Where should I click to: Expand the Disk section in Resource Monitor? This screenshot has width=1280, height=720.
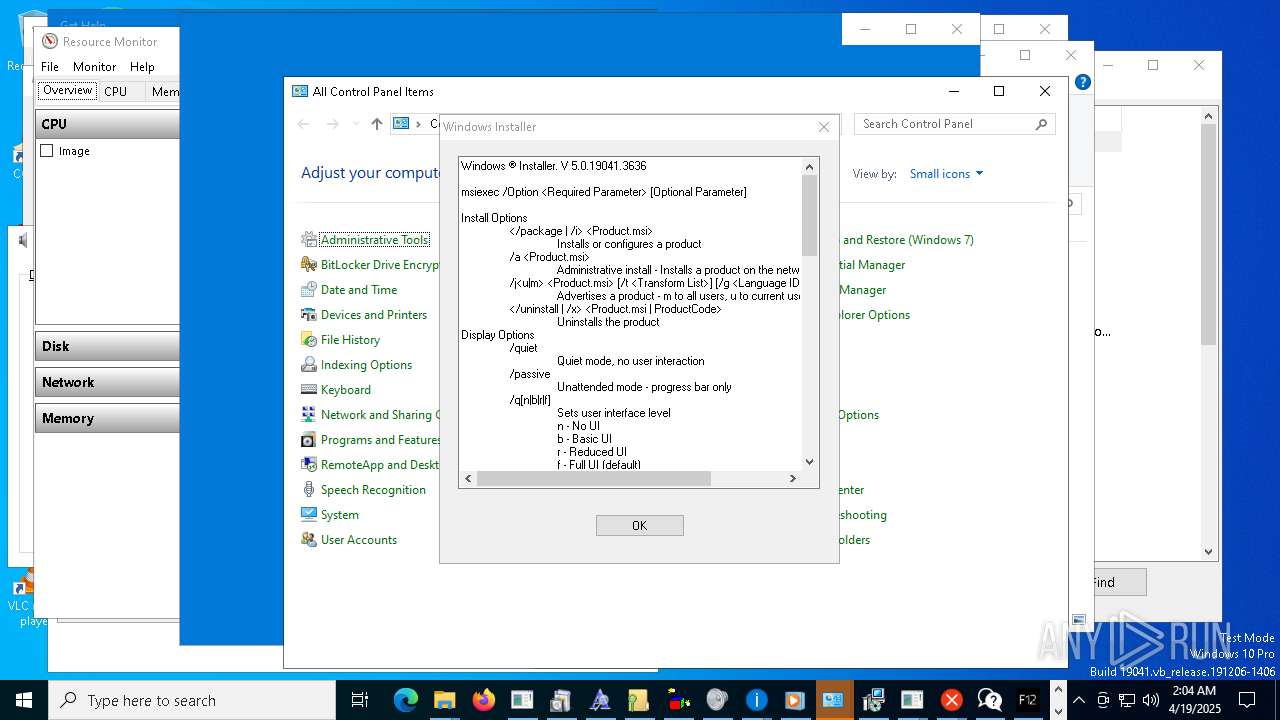(108, 346)
